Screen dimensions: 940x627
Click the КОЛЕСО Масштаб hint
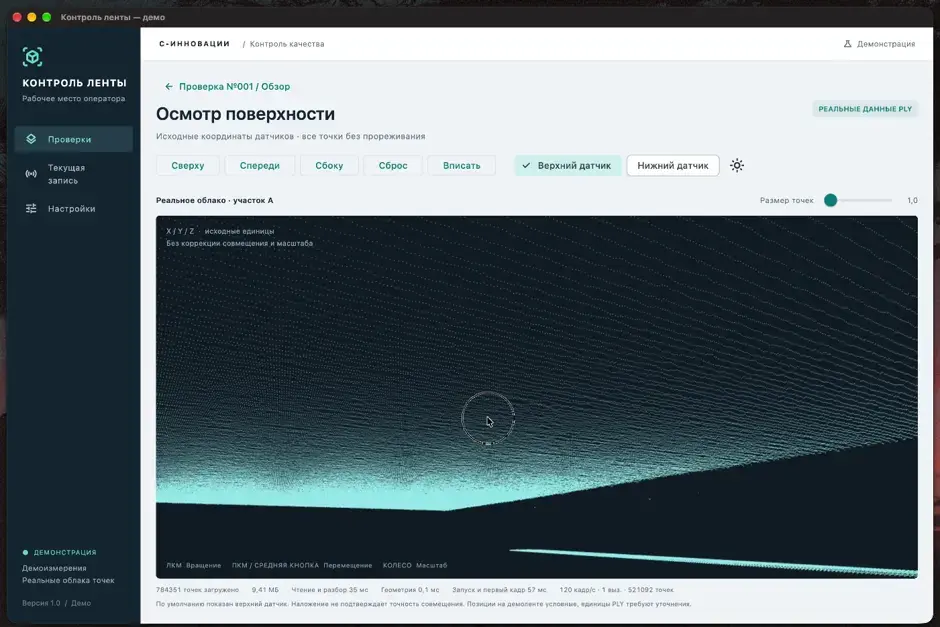415,565
